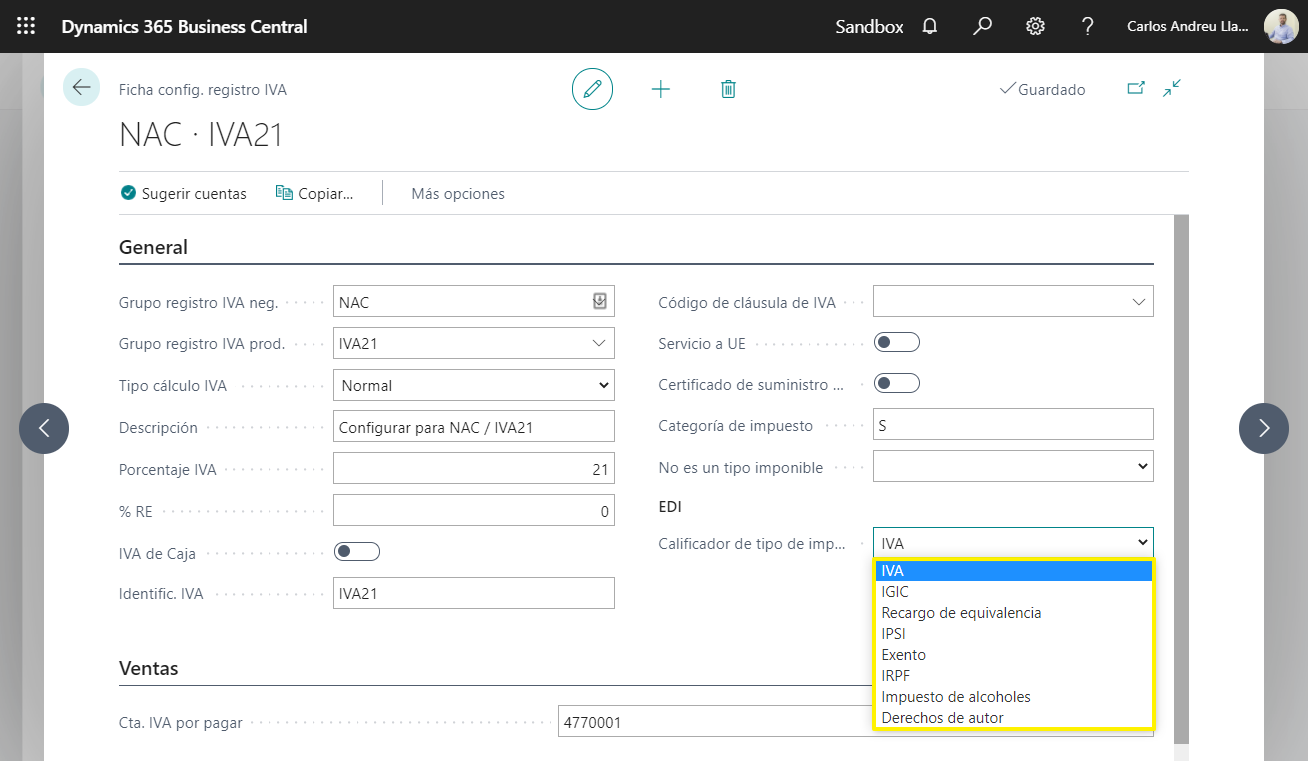1308x761 pixels.
Task: Click the Porcentaje IVA field
Action: click(x=473, y=469)
